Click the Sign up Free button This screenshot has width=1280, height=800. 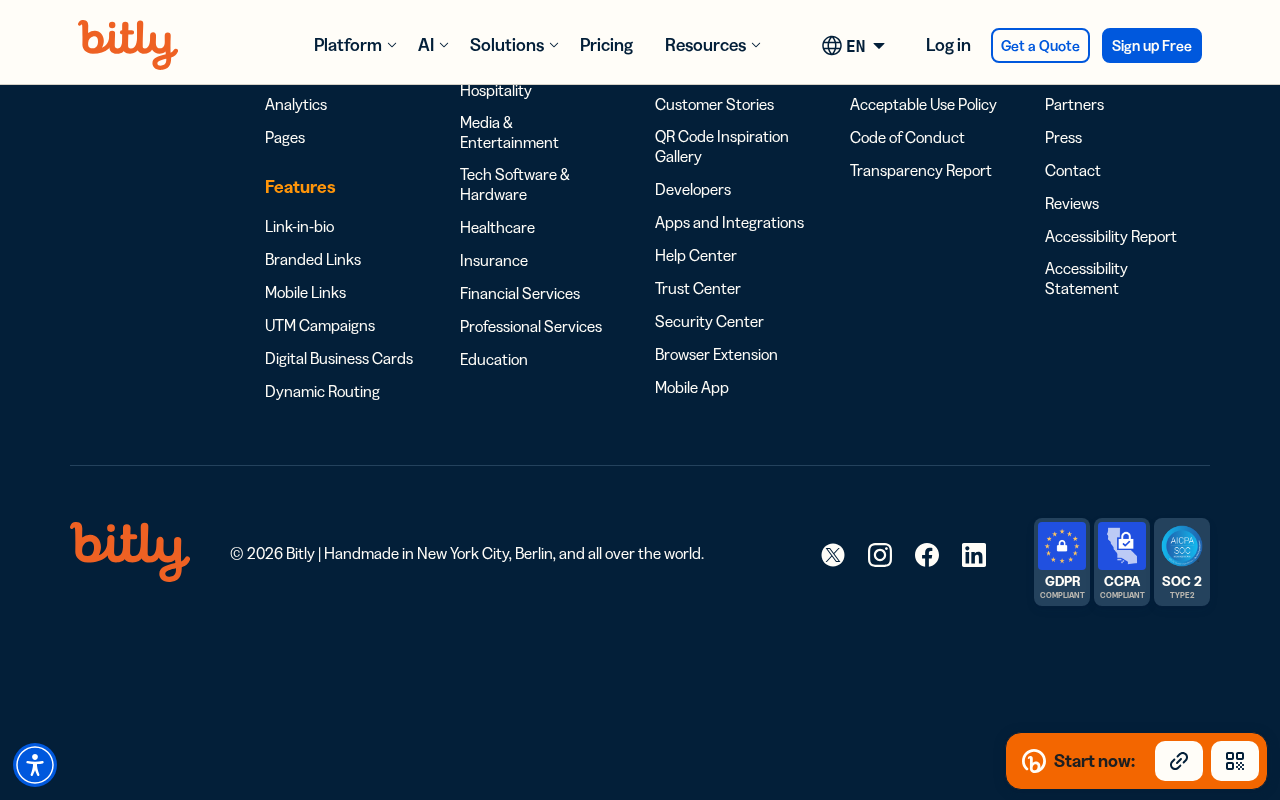(1152, 46)
